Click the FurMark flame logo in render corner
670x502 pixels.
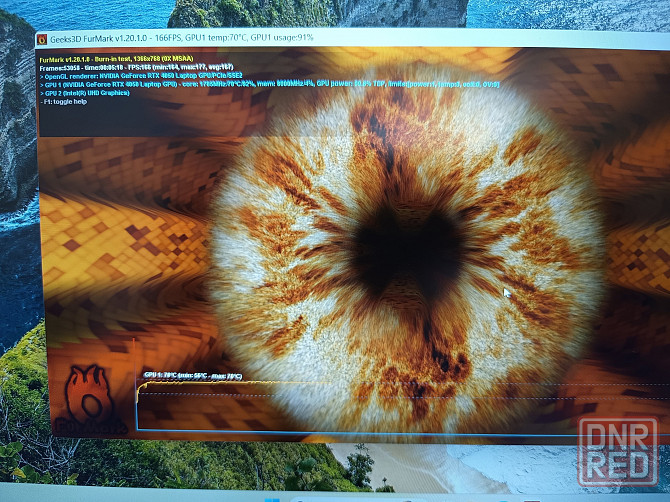click(x=91, y=399)
